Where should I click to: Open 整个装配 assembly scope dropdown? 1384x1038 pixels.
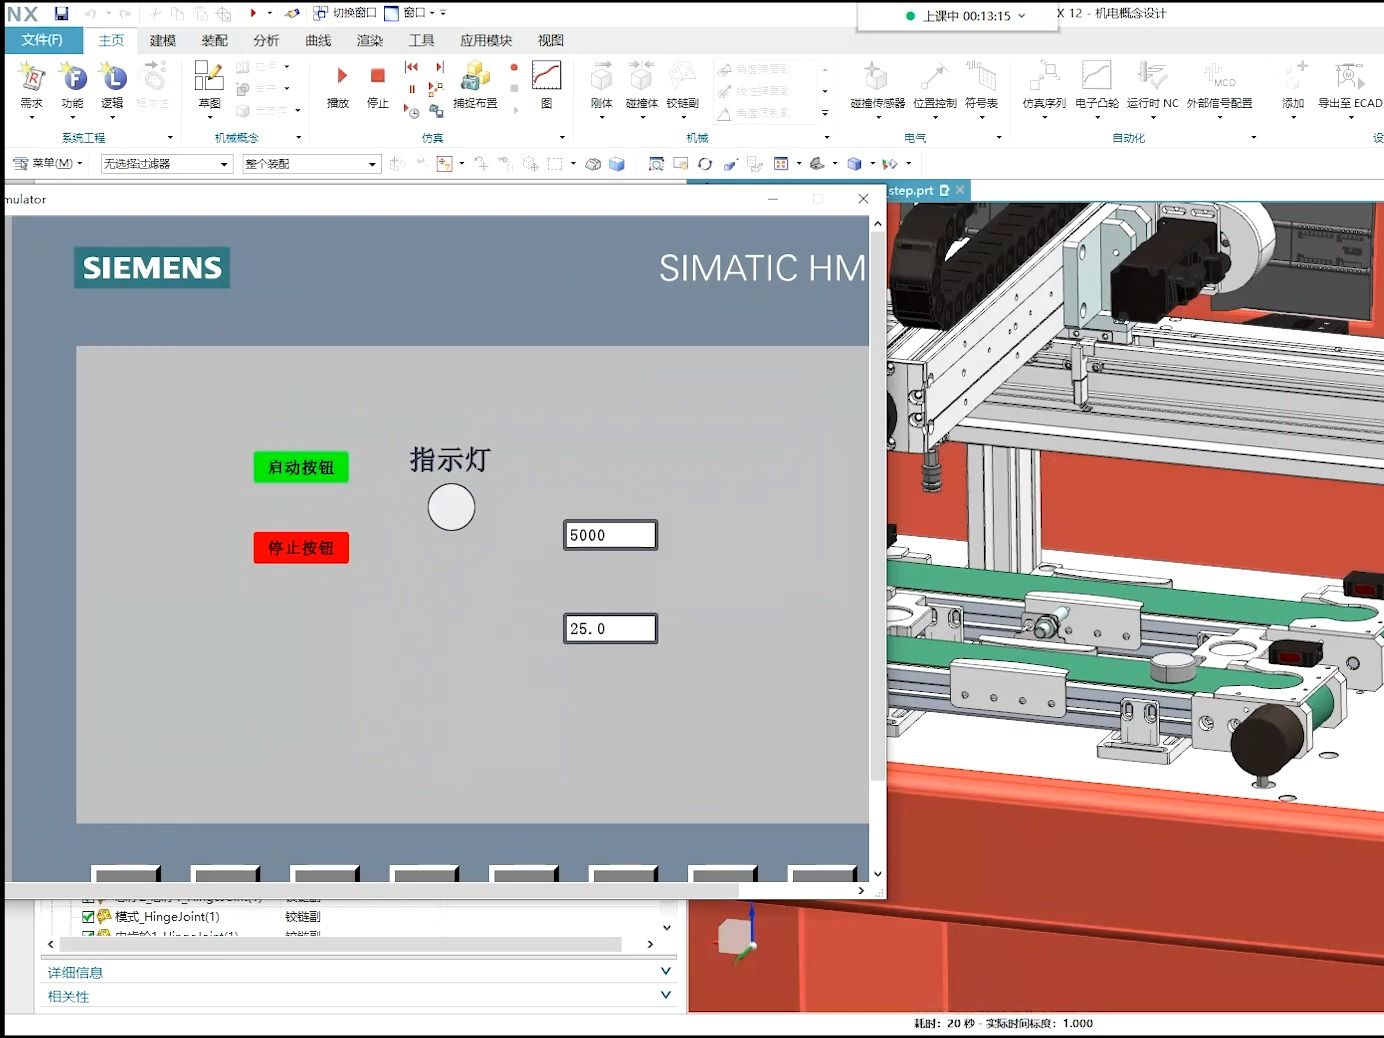[312, 164]
